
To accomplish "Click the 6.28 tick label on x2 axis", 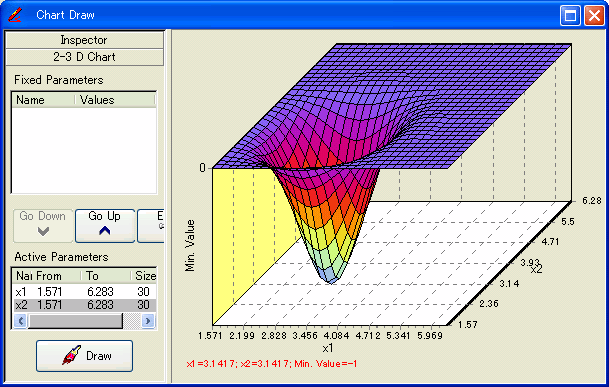I will pos(592,200).
